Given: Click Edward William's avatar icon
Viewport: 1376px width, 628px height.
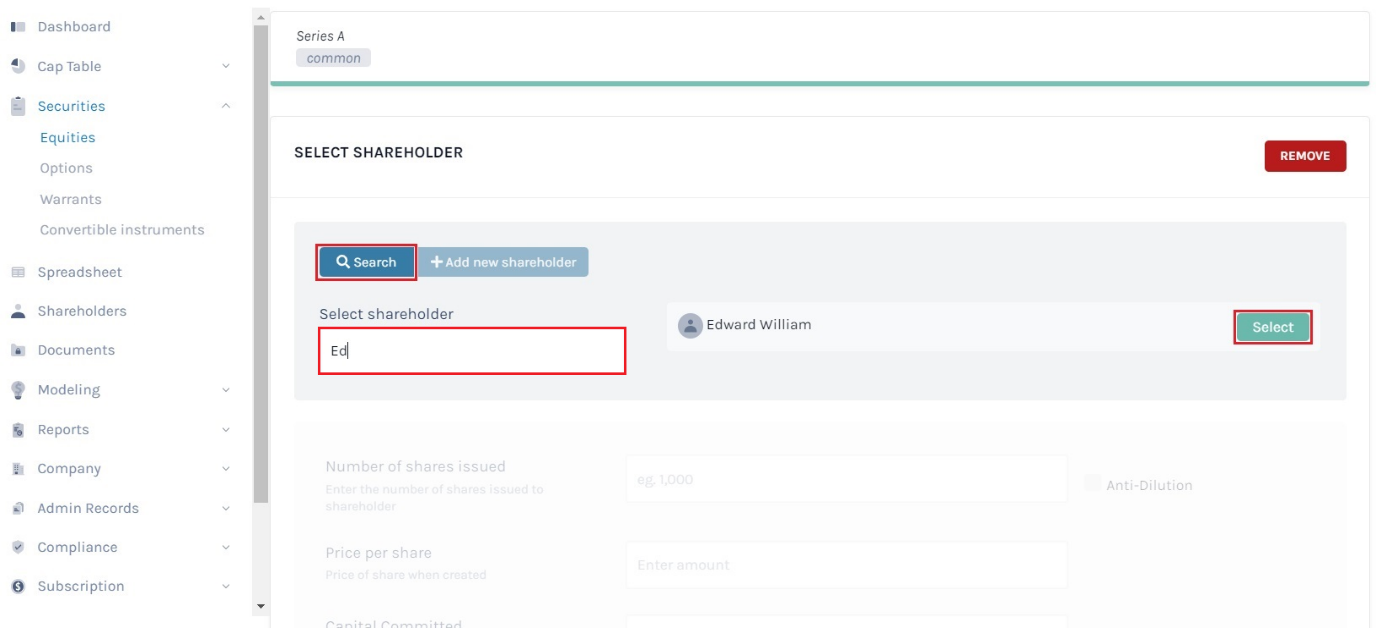Looking at the screenshot, I should (x=690, y=326).
